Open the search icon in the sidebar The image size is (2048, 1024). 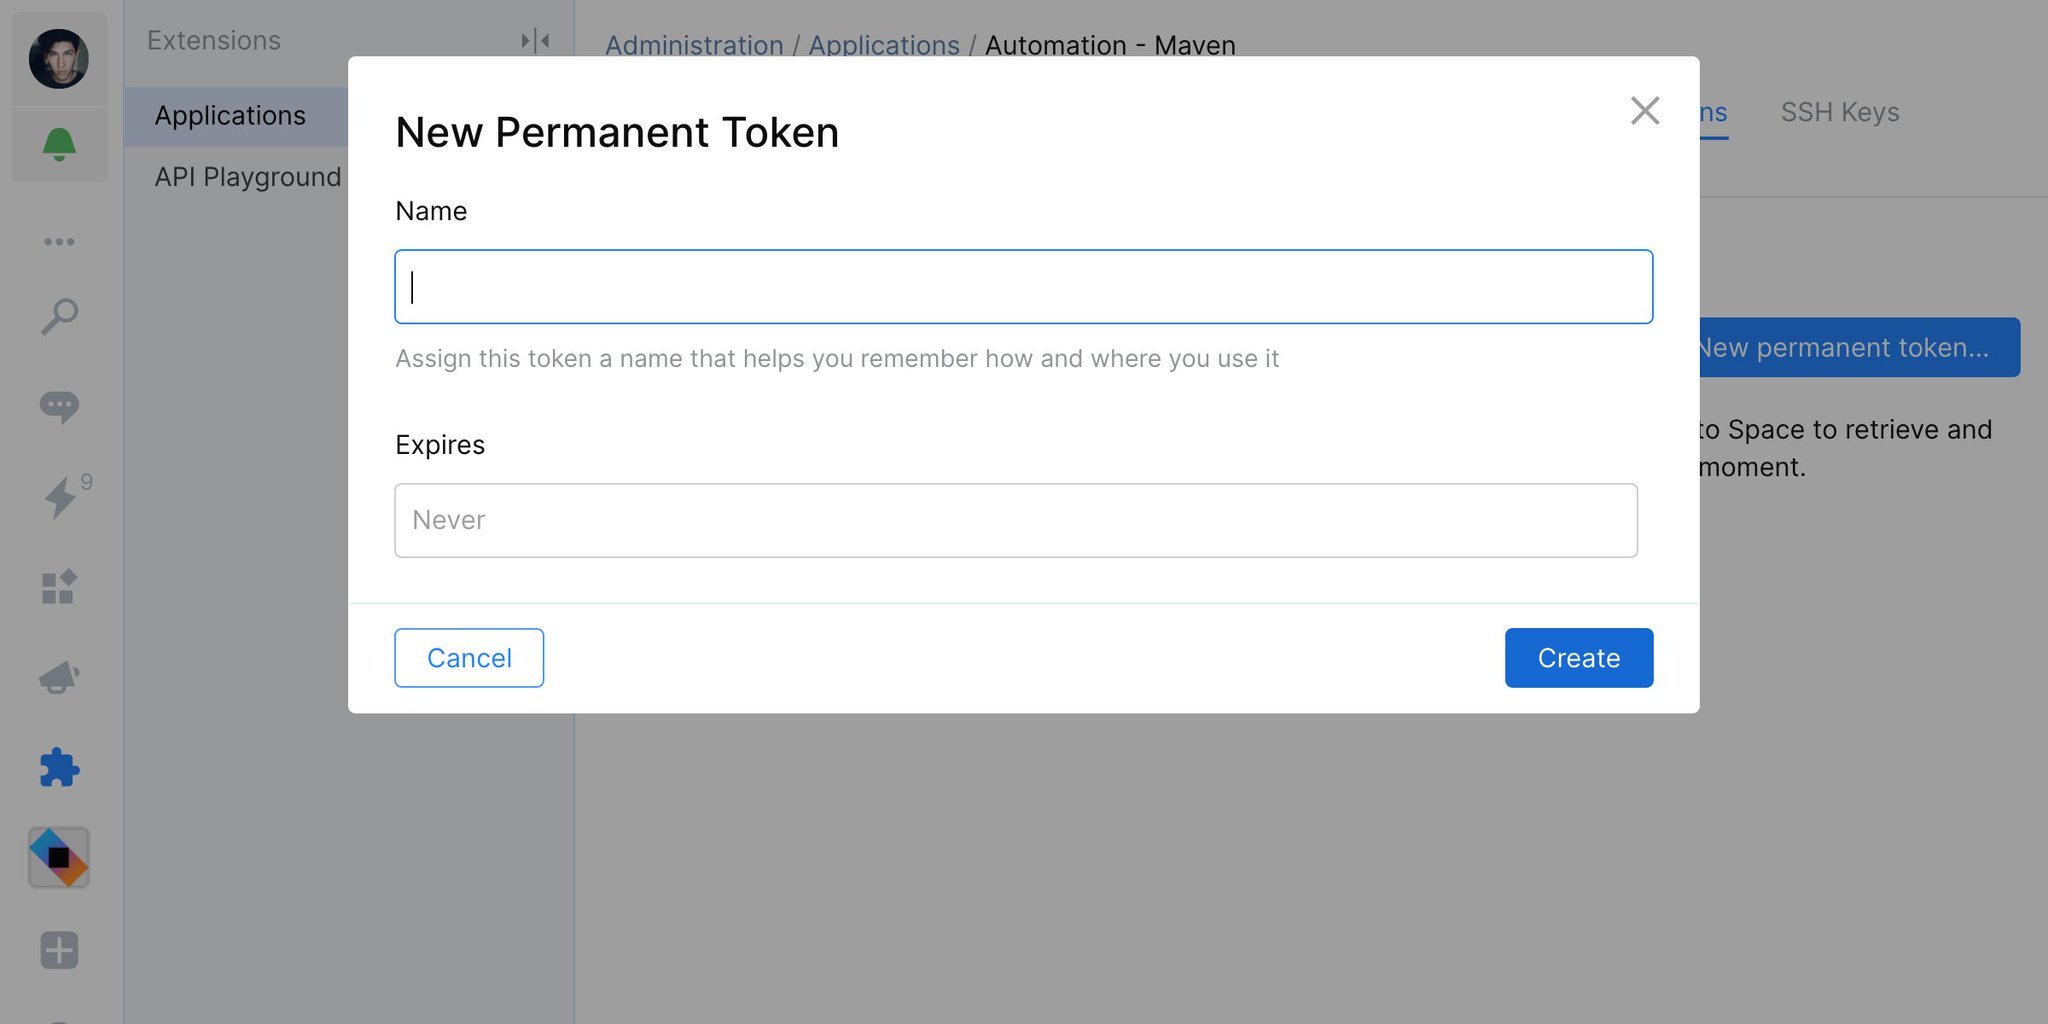59,315
